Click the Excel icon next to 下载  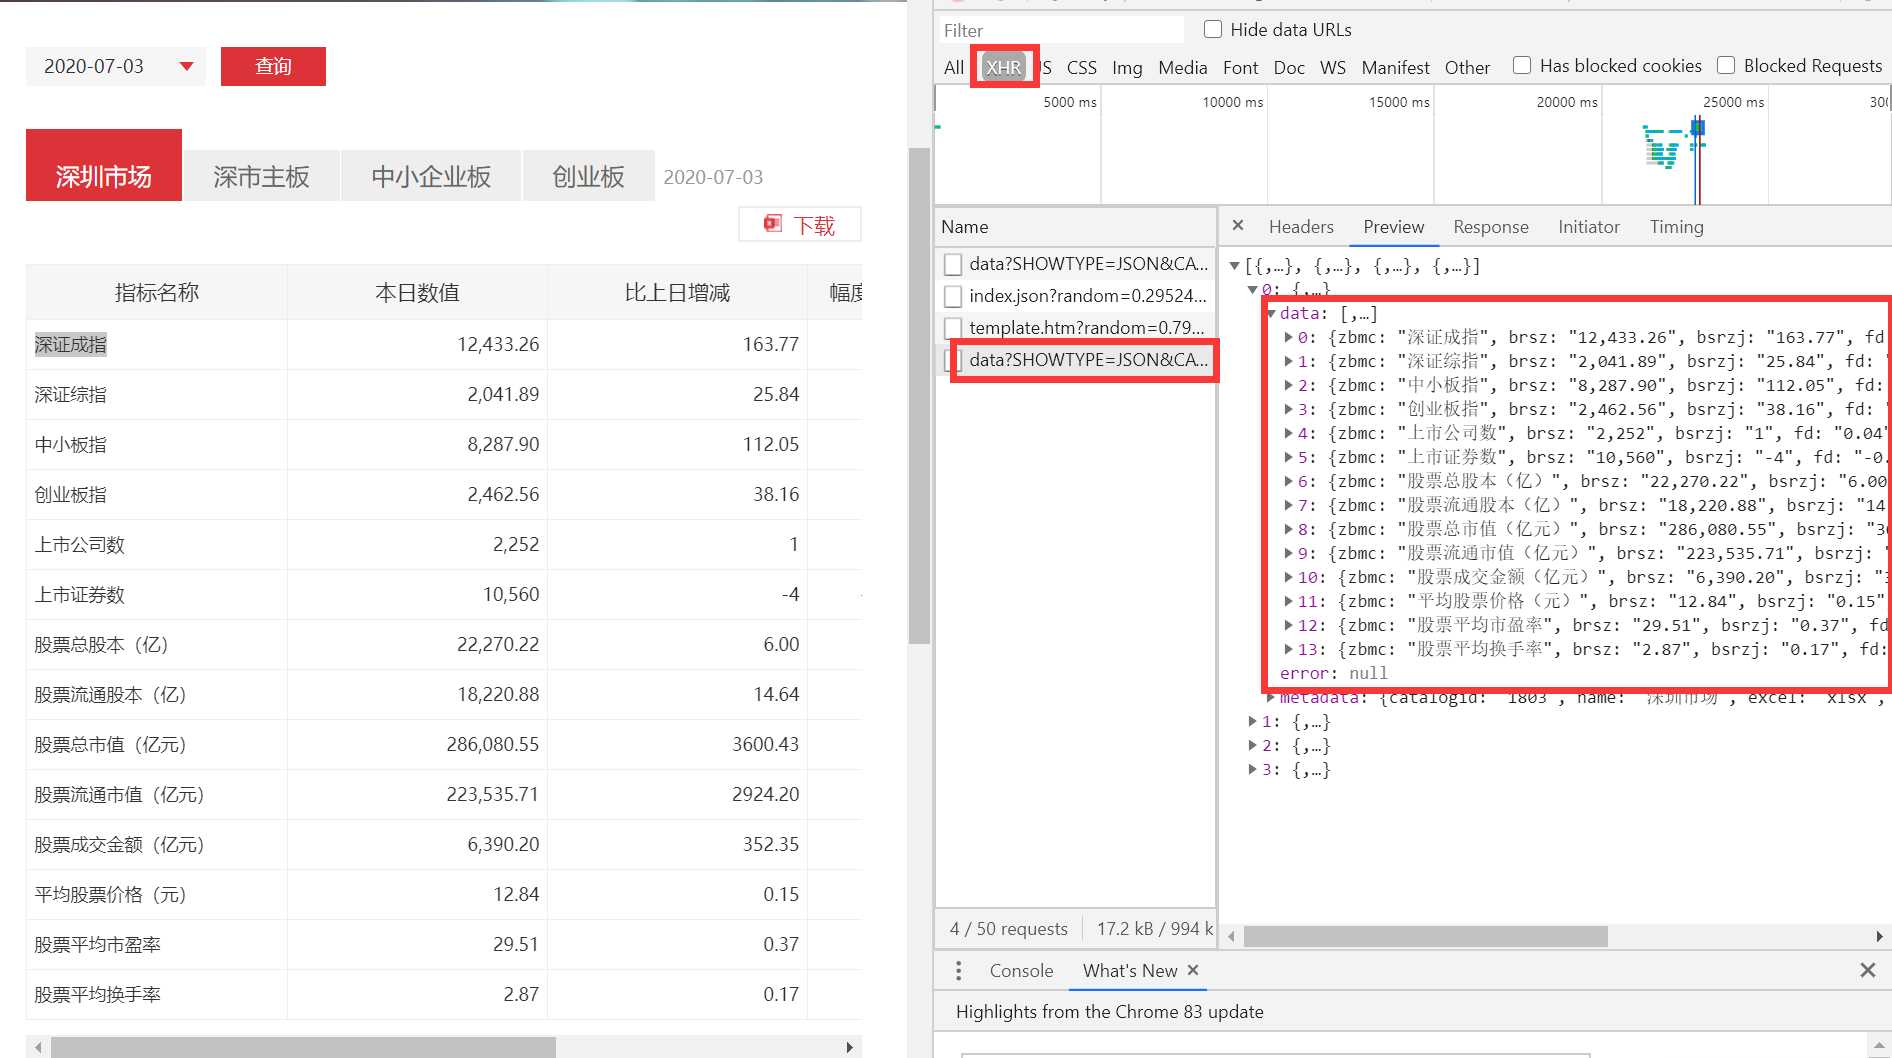773,224
